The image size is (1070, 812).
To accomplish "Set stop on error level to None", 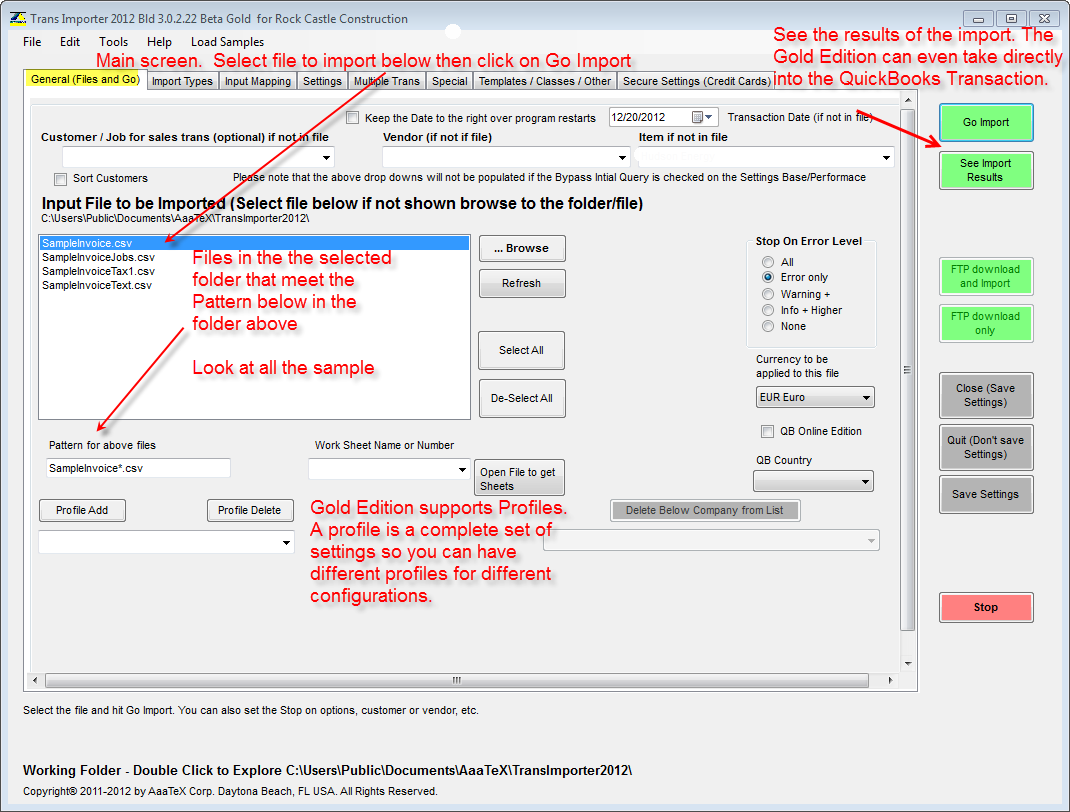I will point(768,326).
